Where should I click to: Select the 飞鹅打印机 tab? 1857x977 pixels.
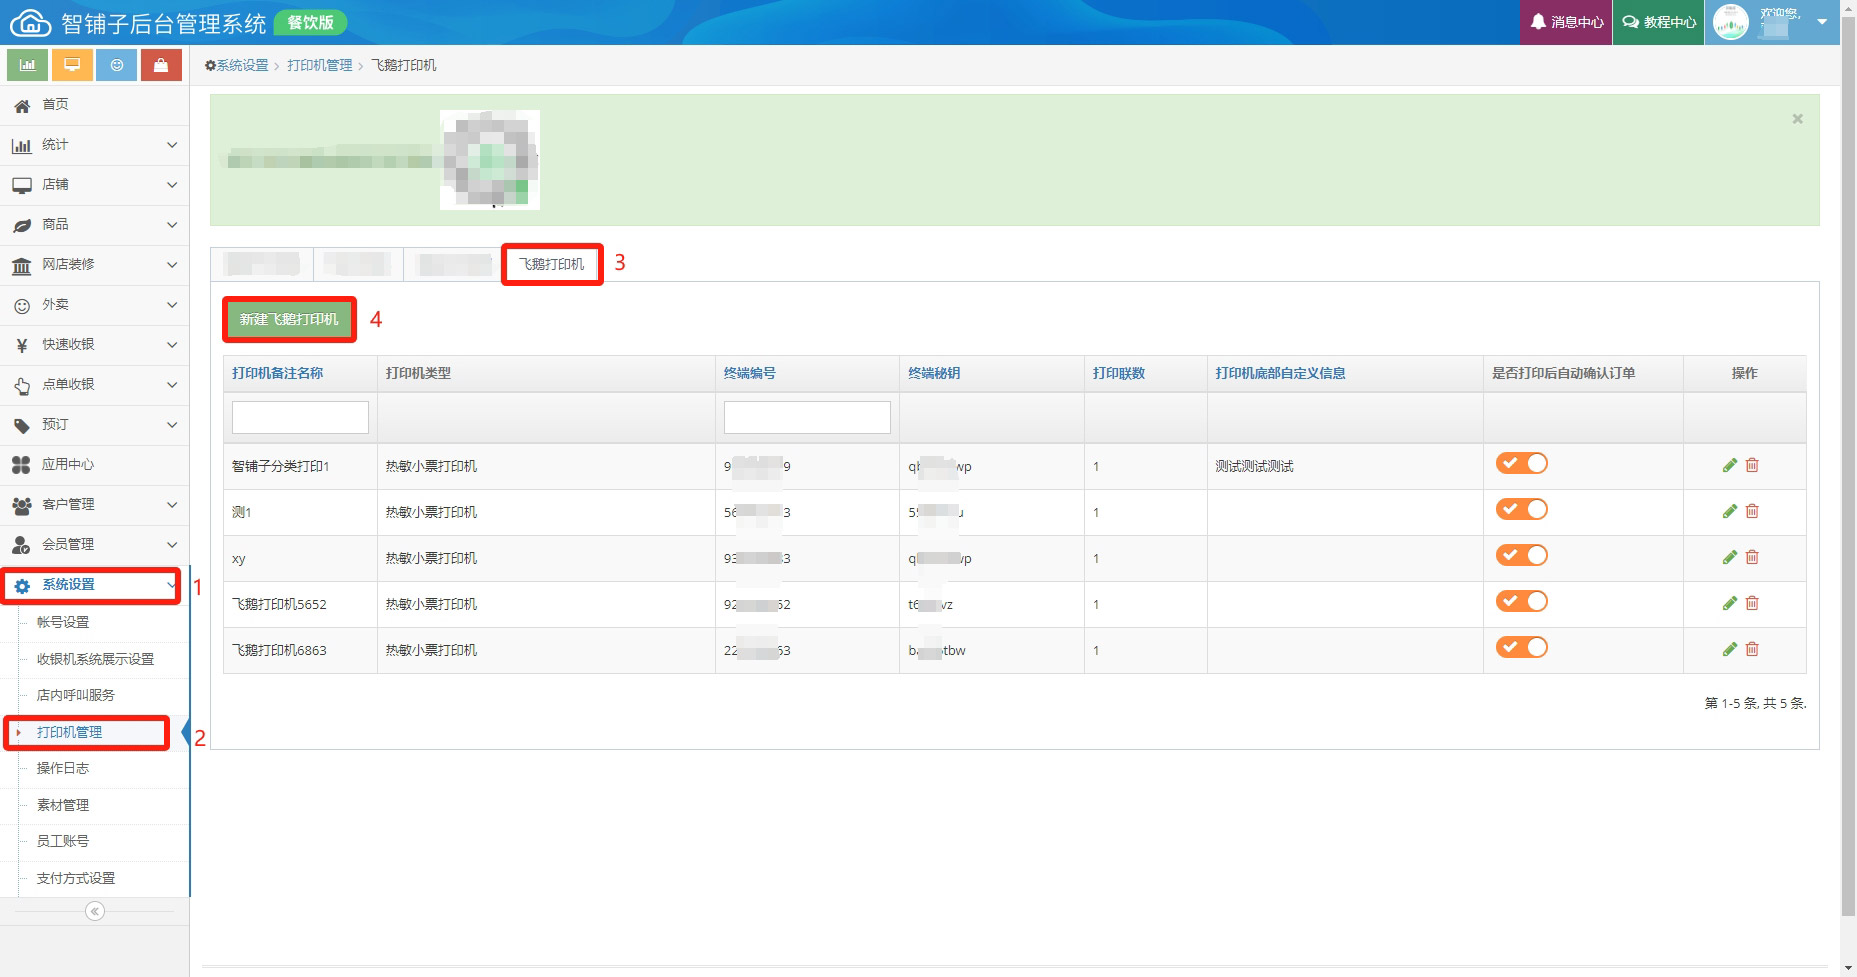tap(551, 264)
